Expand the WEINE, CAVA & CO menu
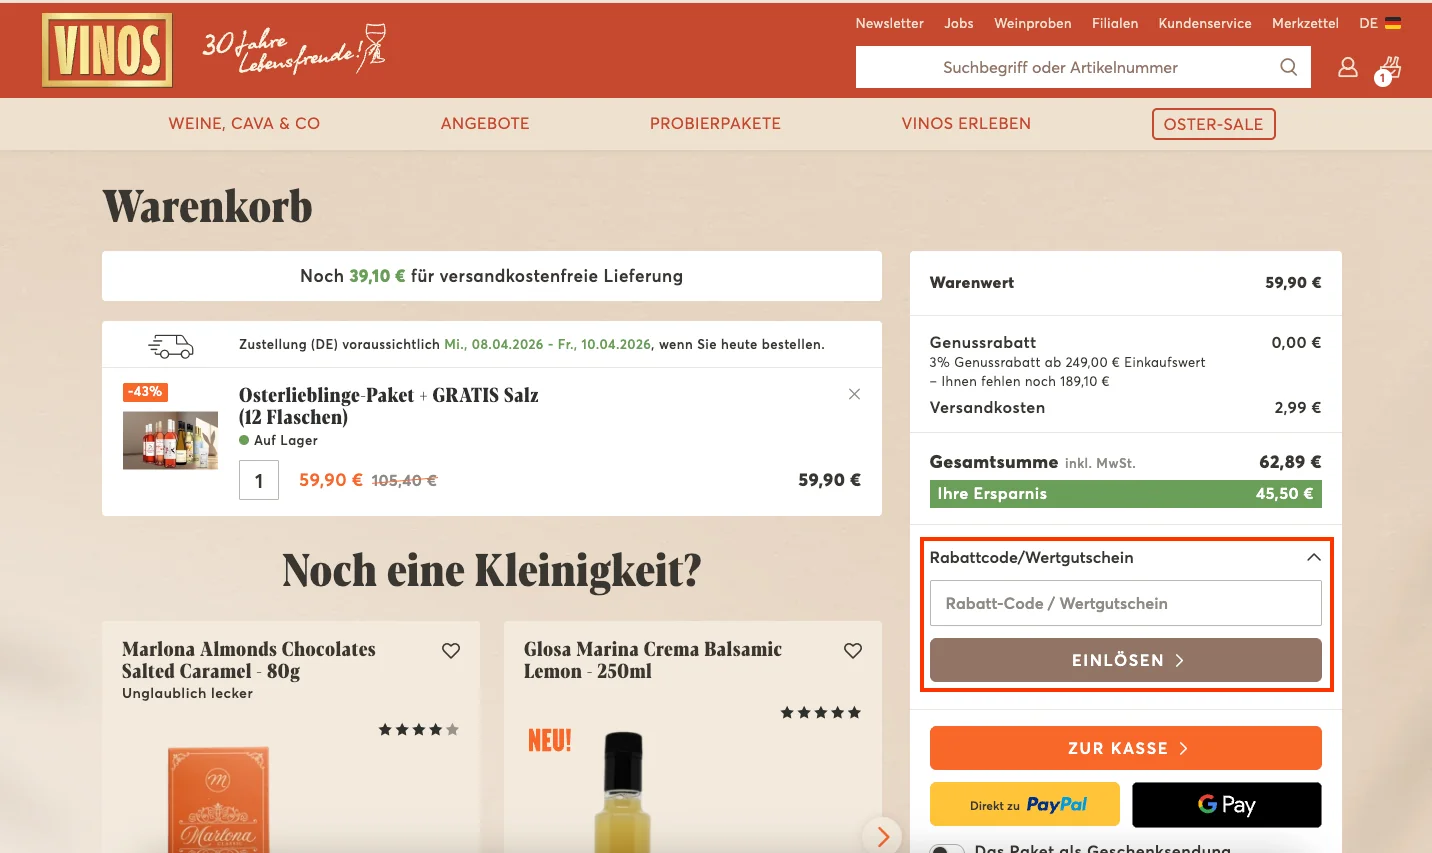 coord(244,123)
